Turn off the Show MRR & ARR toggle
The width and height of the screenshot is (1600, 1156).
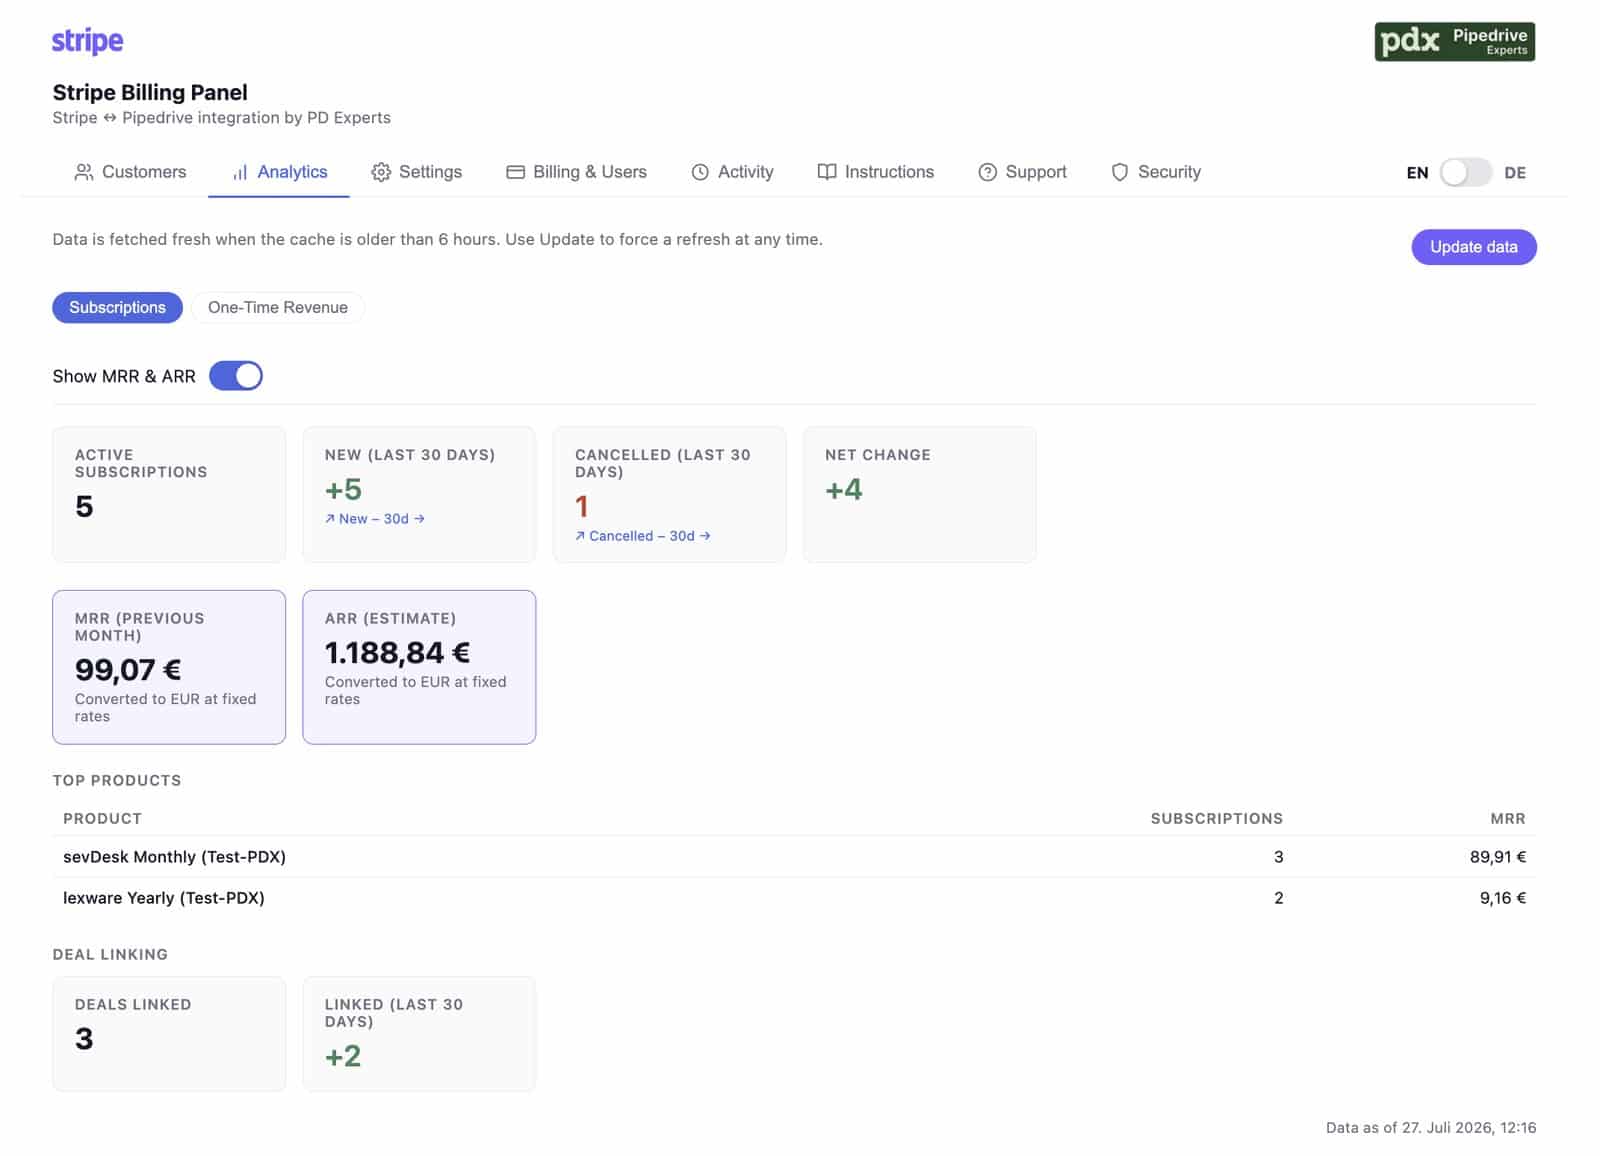236,376
